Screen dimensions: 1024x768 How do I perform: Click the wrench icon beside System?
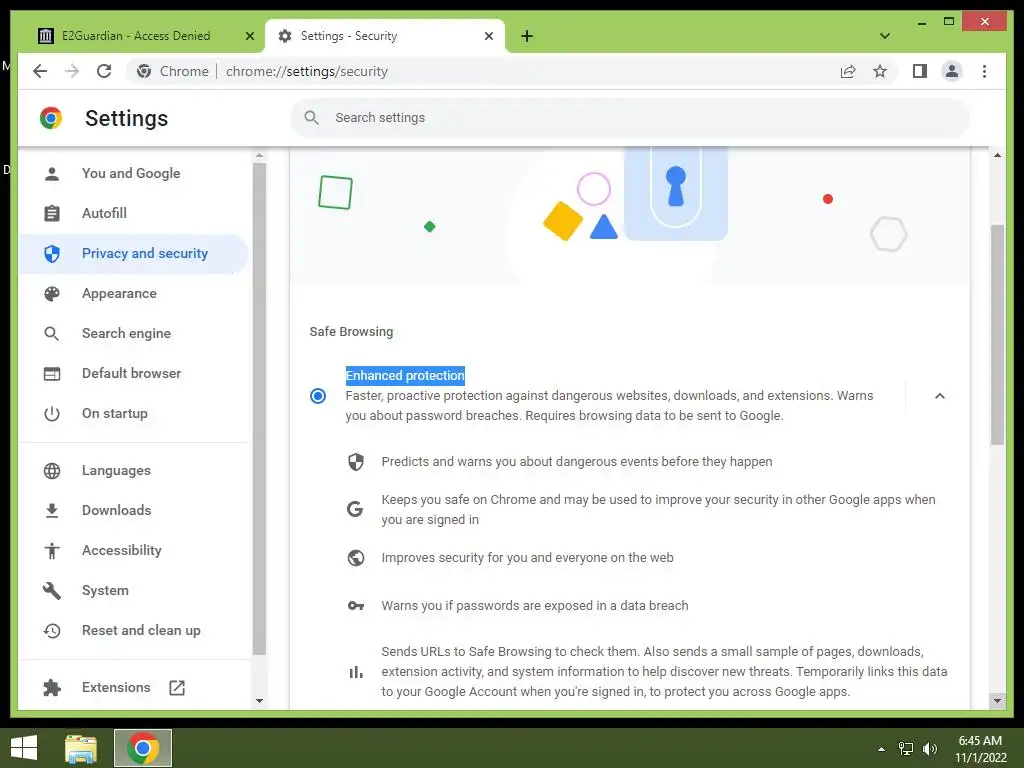click(x=52, y=591)
